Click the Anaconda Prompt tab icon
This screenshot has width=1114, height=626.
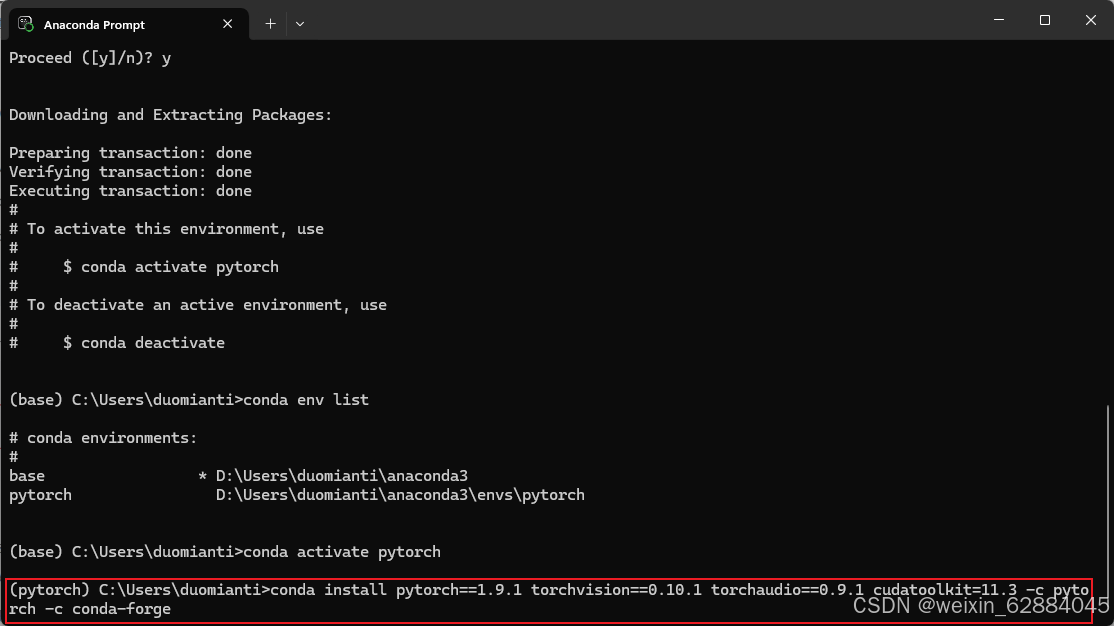click(x=26, y=24)
